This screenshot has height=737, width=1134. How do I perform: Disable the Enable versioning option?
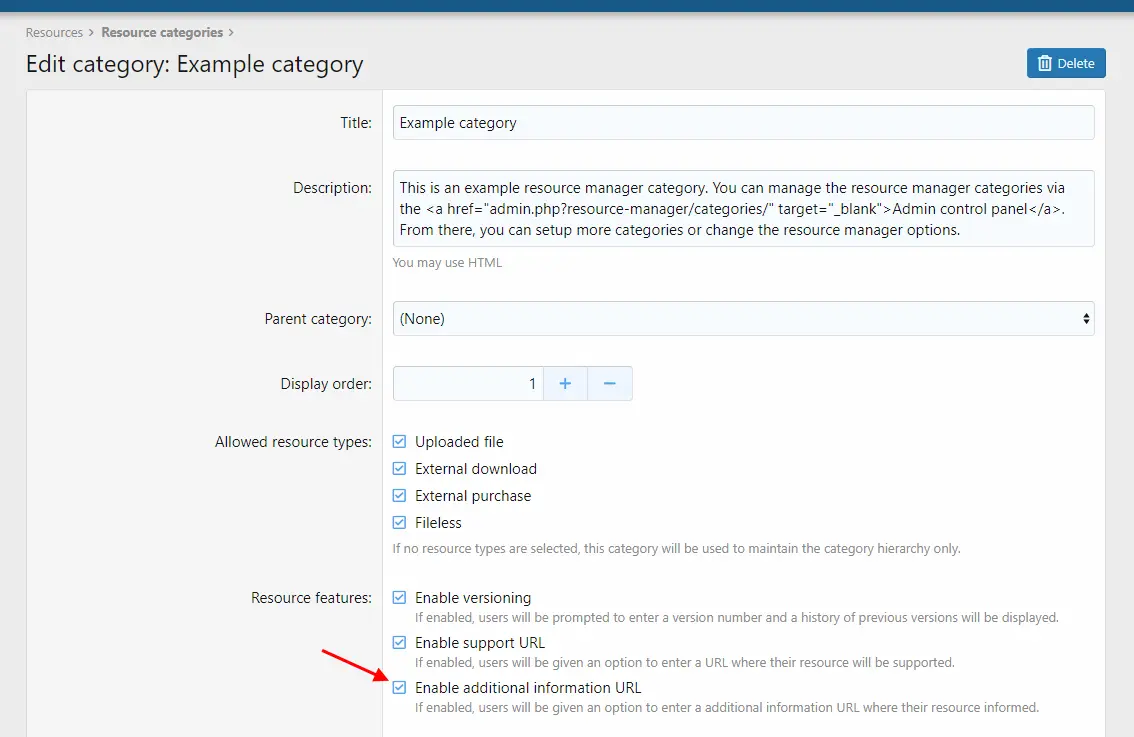point(399,597)
